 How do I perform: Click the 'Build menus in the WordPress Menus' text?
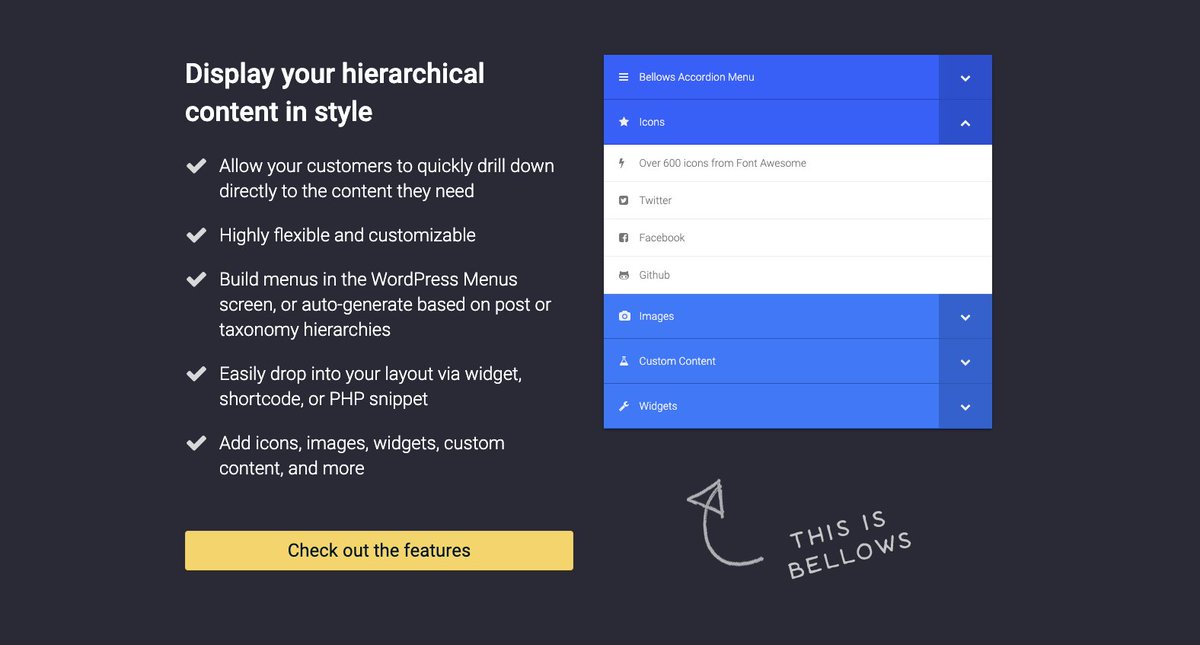[369, 279]
